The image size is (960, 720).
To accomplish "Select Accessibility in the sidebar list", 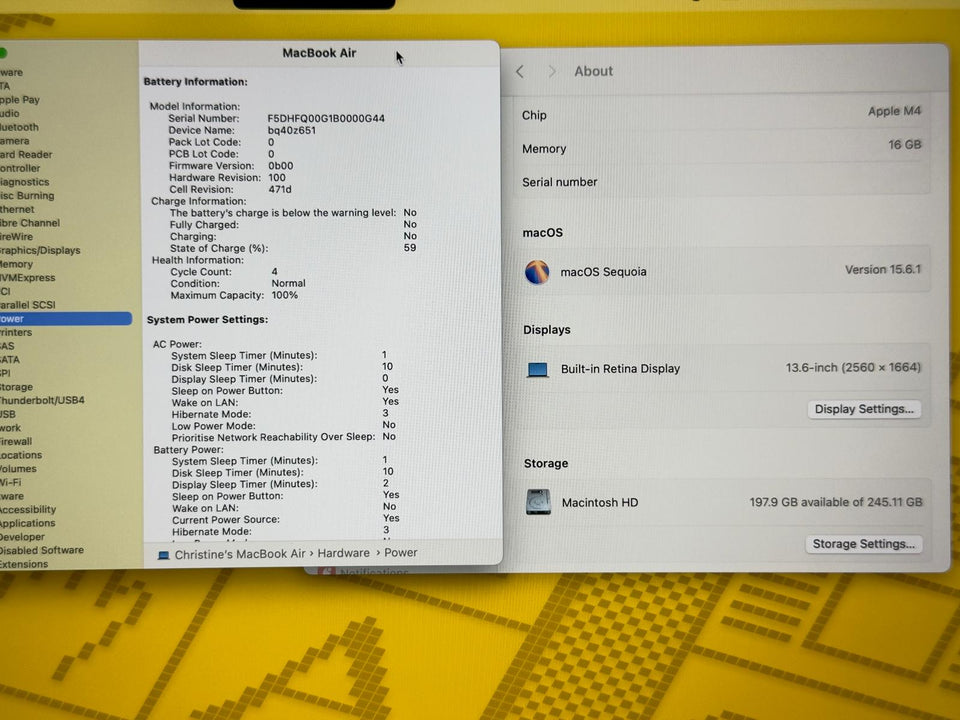I will point(28,509).
